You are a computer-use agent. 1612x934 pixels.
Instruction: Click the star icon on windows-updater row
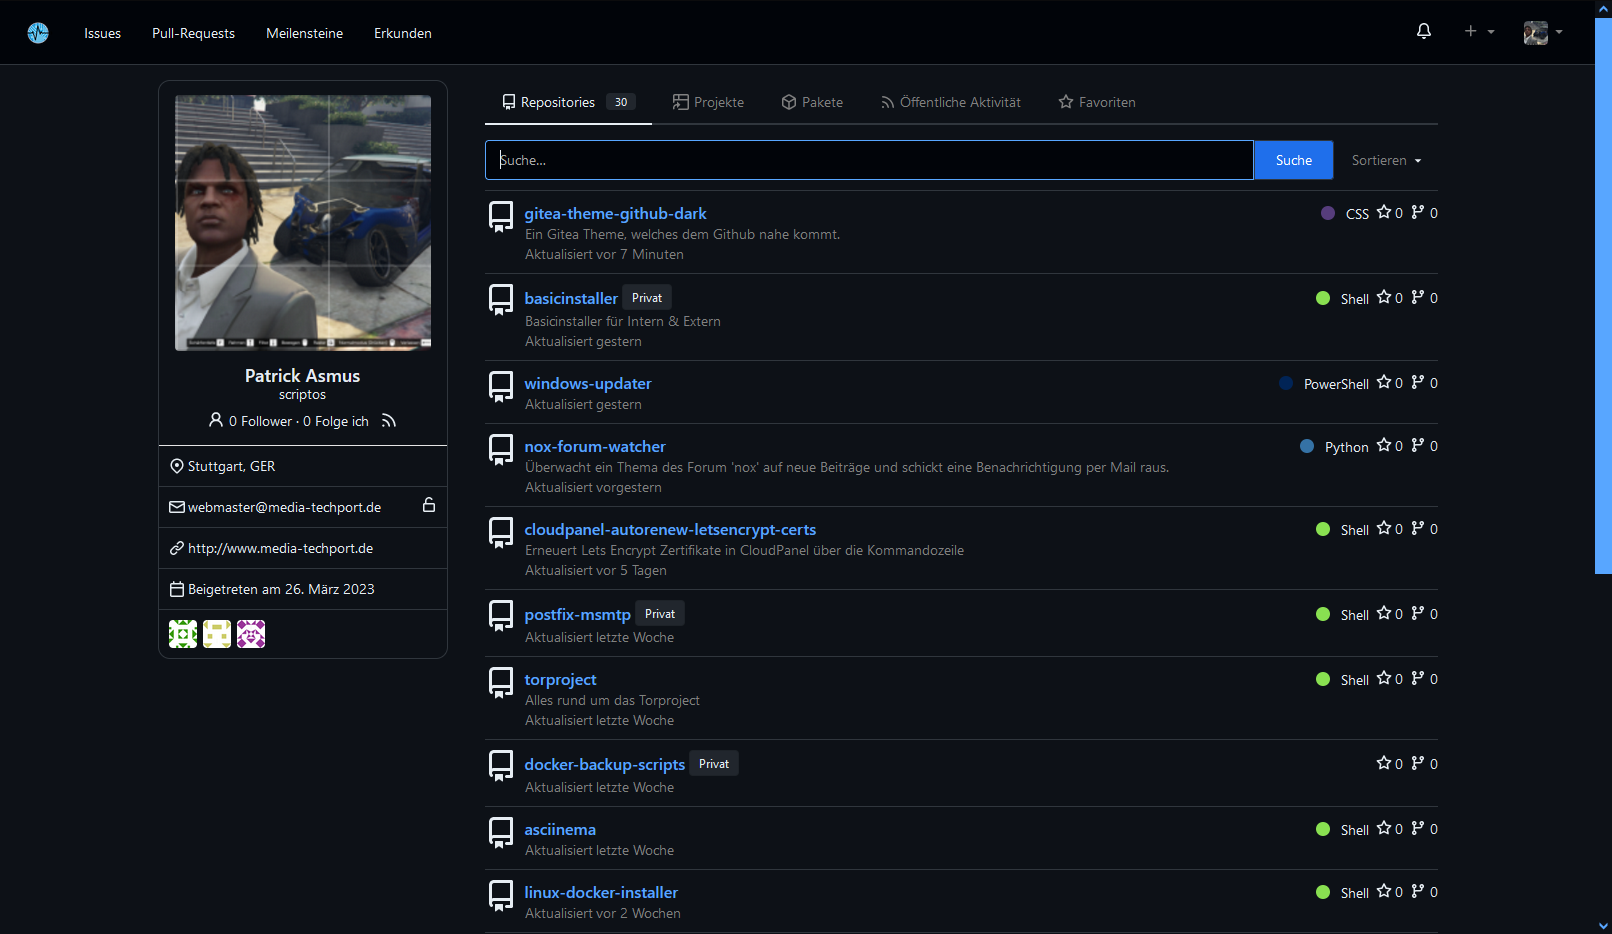[x=1384, y=382]
